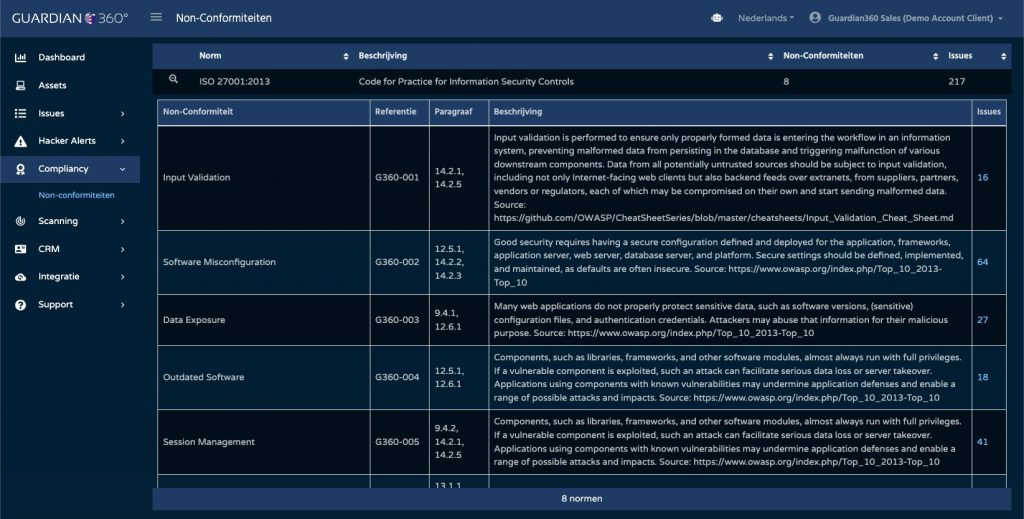The image size is (1024, 519).
Task: Click reference G360-001
Action: [397, 178]
